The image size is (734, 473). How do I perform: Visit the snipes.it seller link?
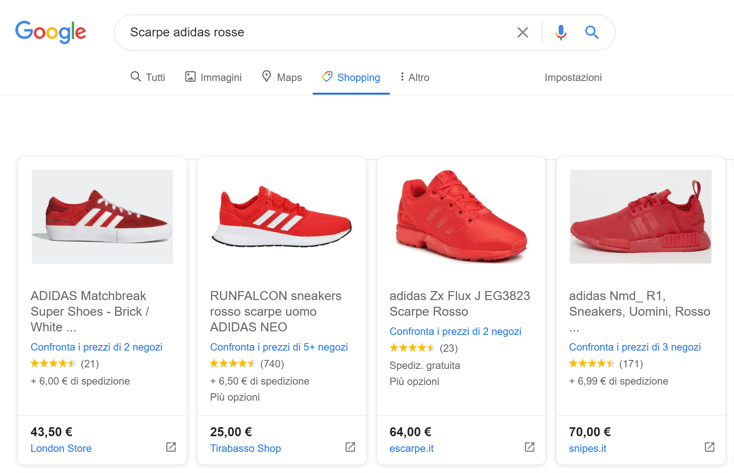click(x=587, y=448)
